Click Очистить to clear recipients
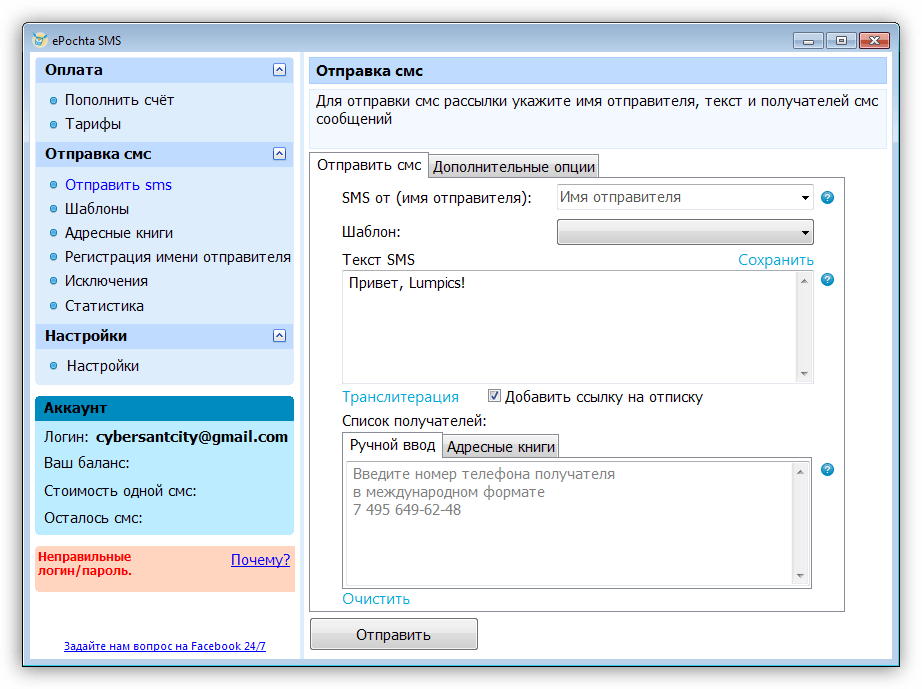 click(x=376, y=599)
